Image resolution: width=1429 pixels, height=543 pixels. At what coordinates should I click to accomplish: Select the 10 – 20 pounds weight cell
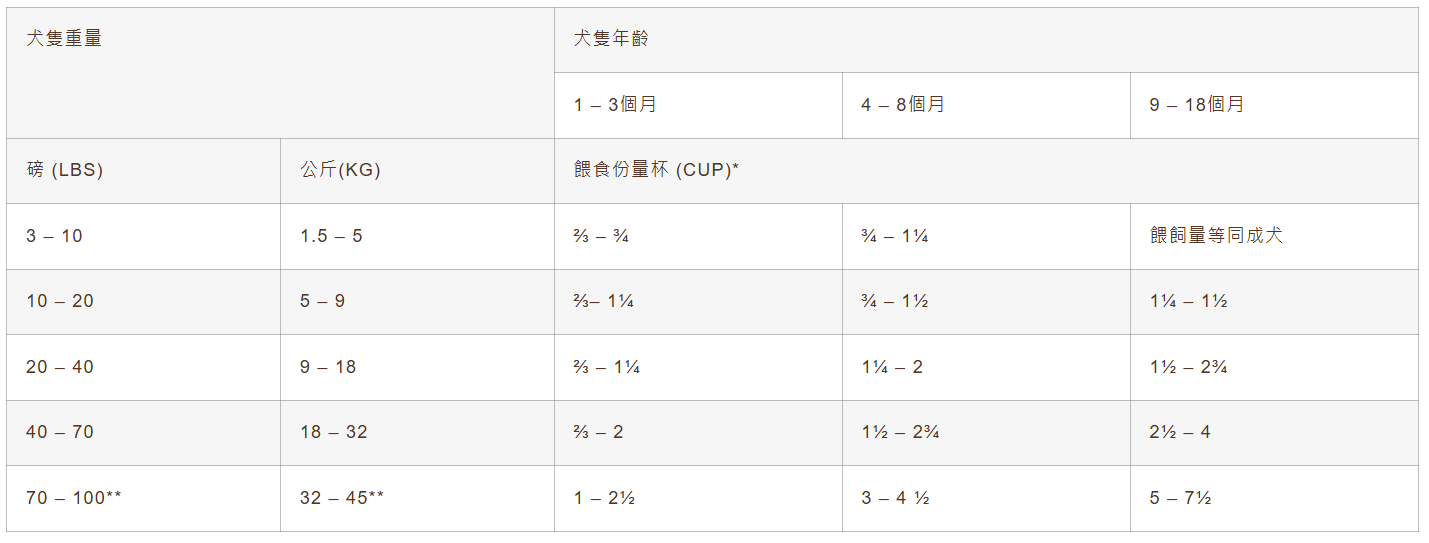pyautogui.click(x=60, y=302)
